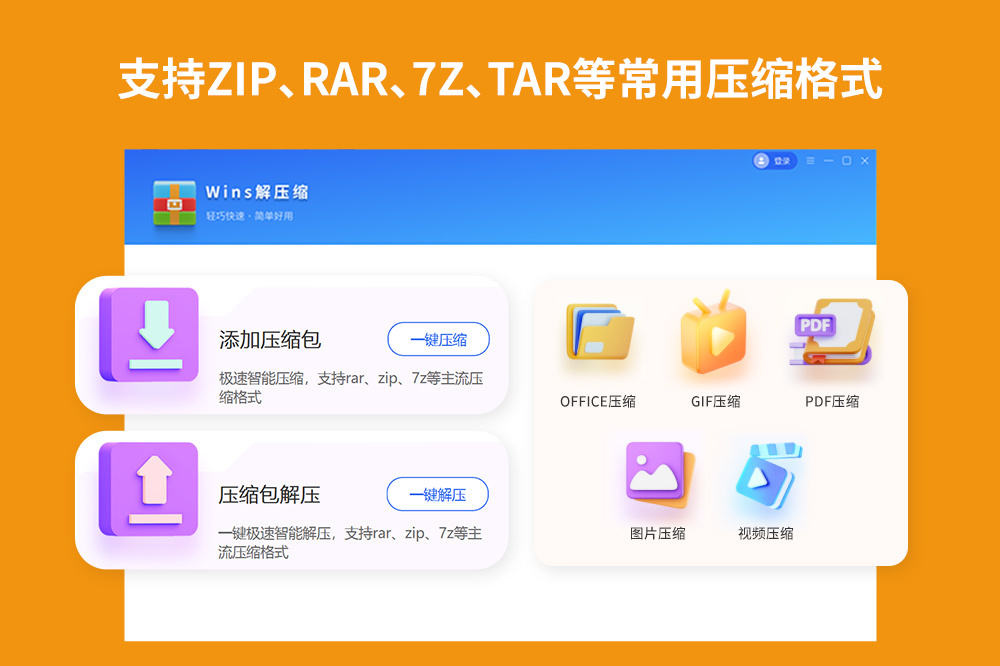Click the purple download arrow compress icon
This screenshot has height=666, width=1000.
click(x=149, y=335)
